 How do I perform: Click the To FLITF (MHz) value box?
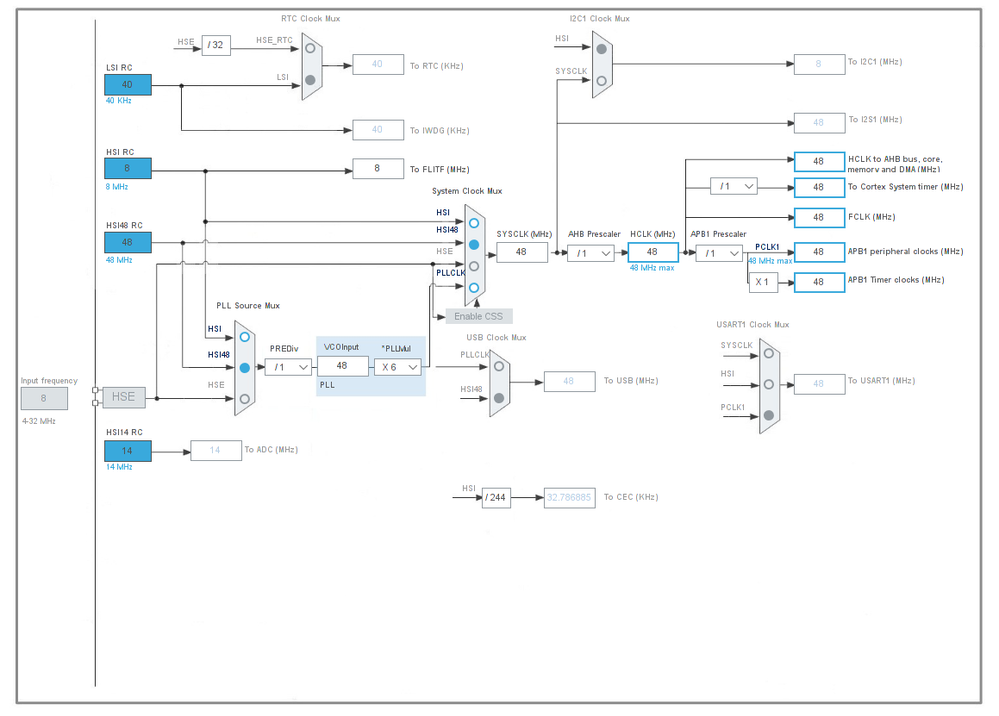tap(378, 169)
